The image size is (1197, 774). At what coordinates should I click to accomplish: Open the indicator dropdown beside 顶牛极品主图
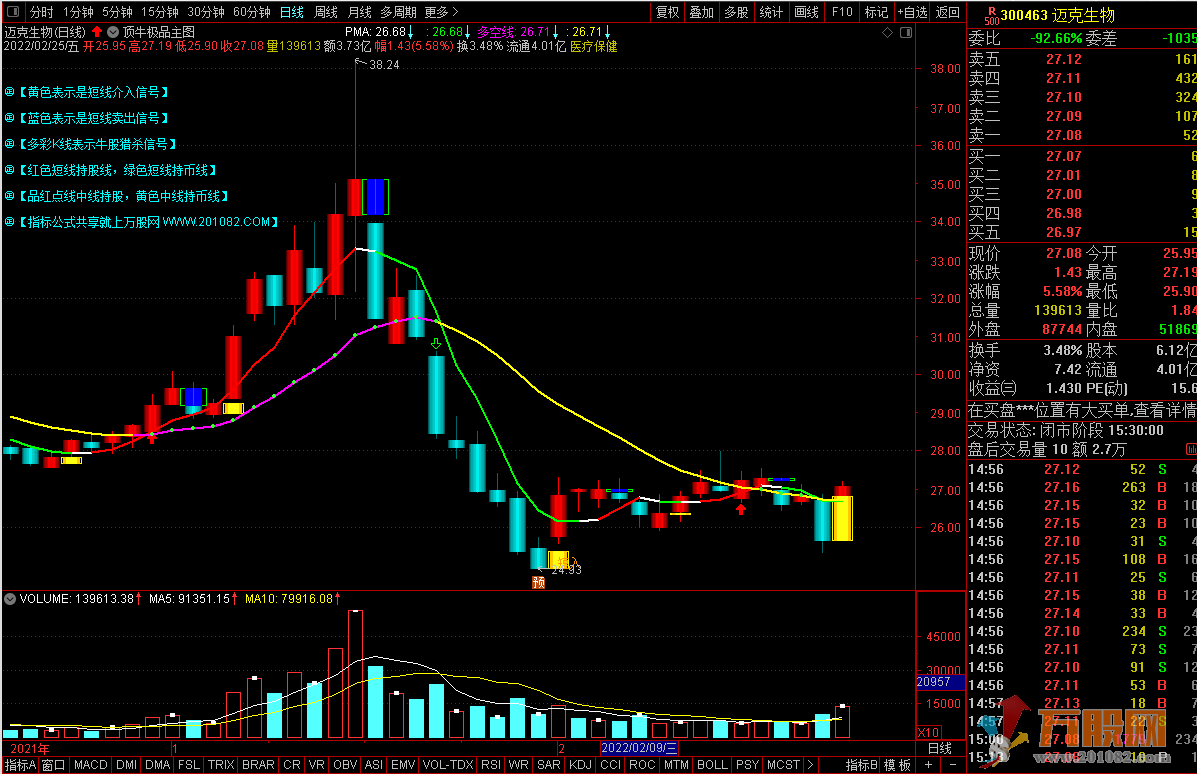pos(113,32)
